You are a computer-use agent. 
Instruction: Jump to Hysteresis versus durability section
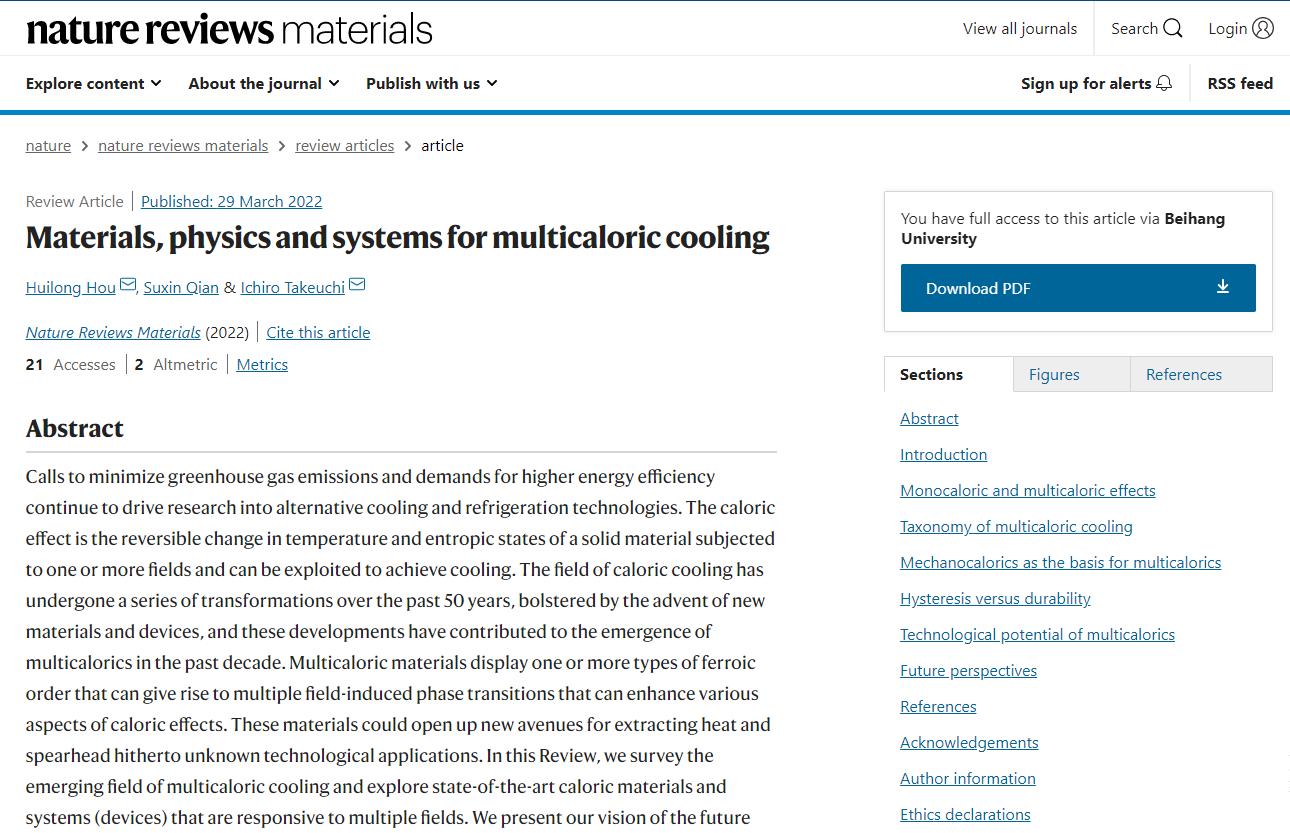(995, 598)
